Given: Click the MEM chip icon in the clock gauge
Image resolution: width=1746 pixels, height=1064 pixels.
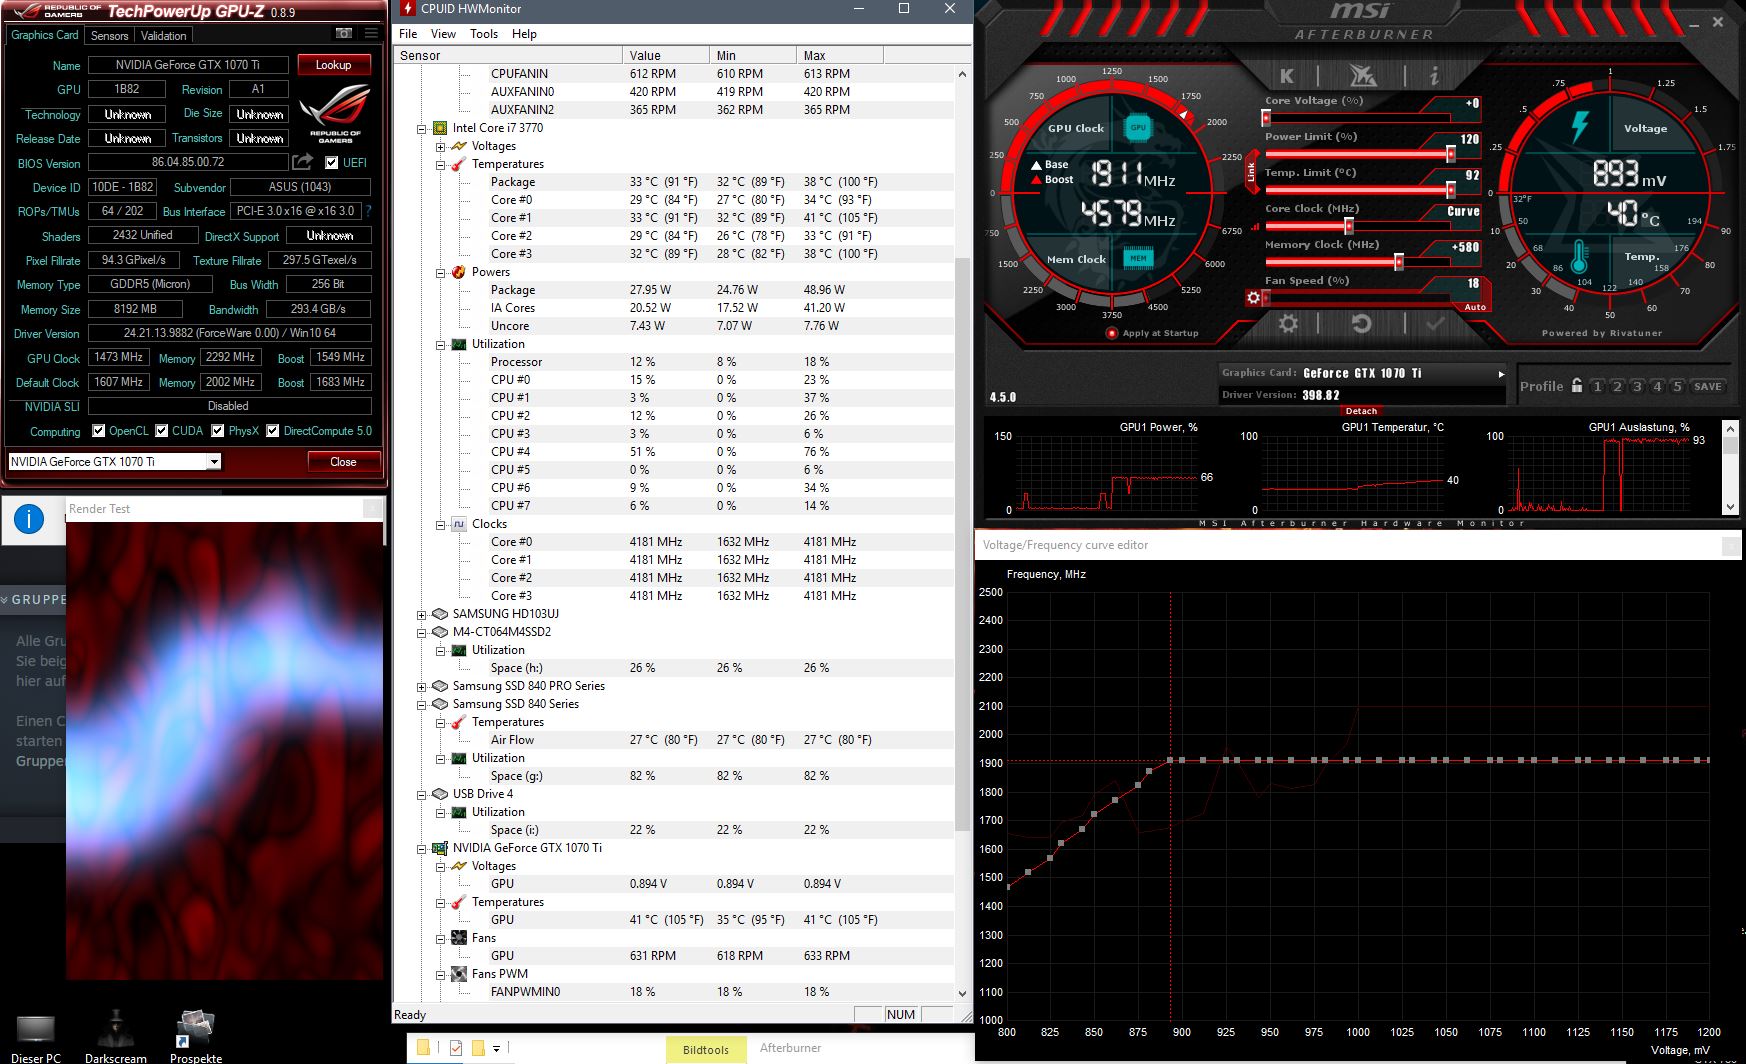Looking at the screenshot, I should [1138, 258].
